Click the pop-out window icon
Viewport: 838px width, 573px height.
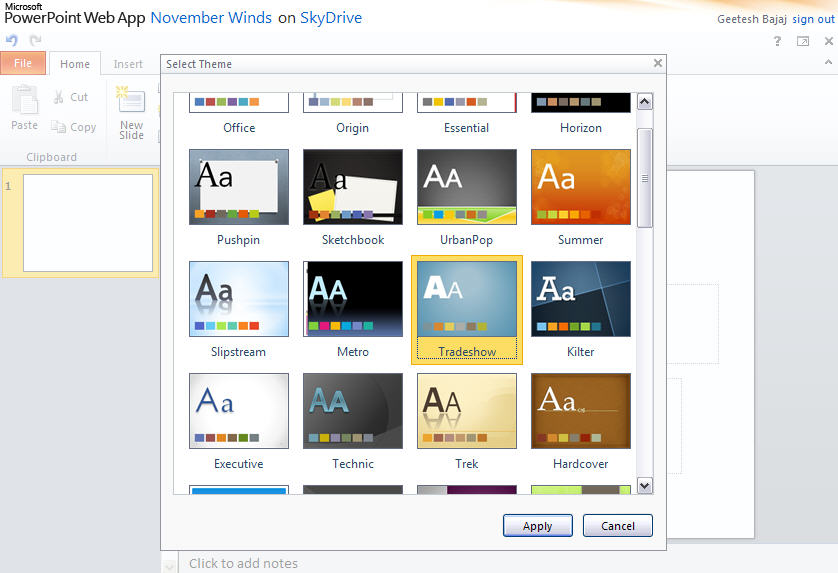coord(803,41)
